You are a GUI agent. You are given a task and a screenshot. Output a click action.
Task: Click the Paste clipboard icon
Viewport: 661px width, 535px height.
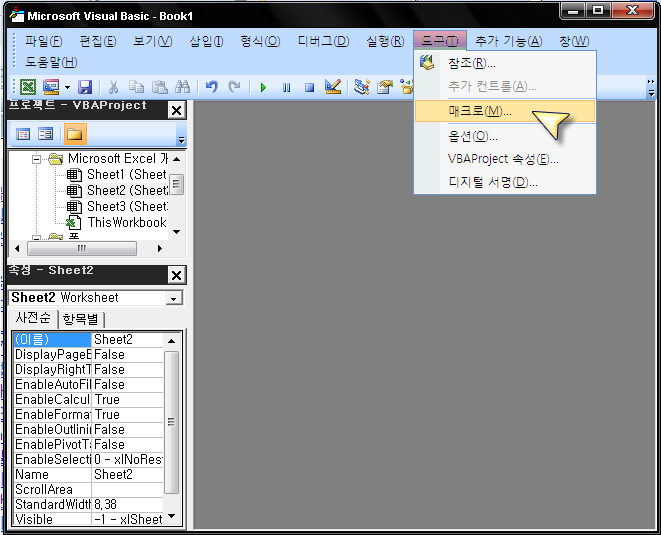click(160, 87)
